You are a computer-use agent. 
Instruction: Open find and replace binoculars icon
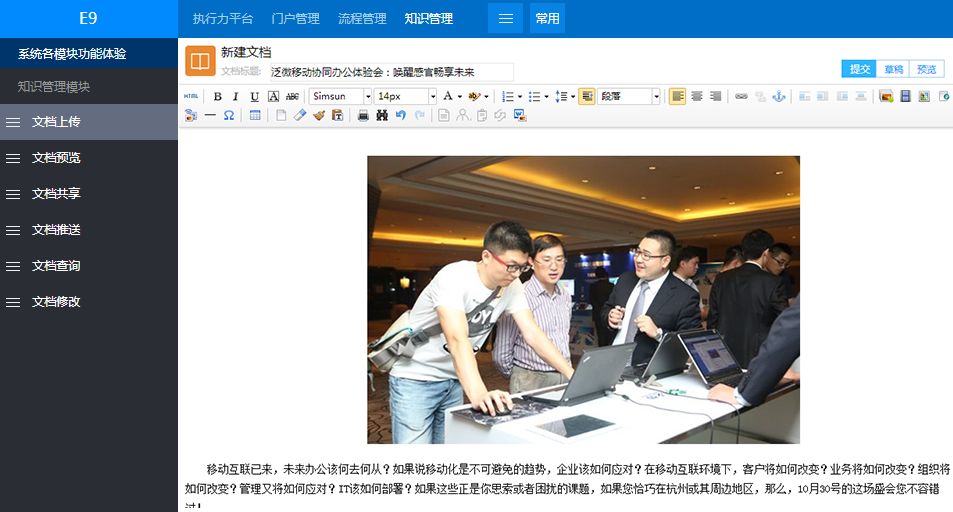pos(381,116)
